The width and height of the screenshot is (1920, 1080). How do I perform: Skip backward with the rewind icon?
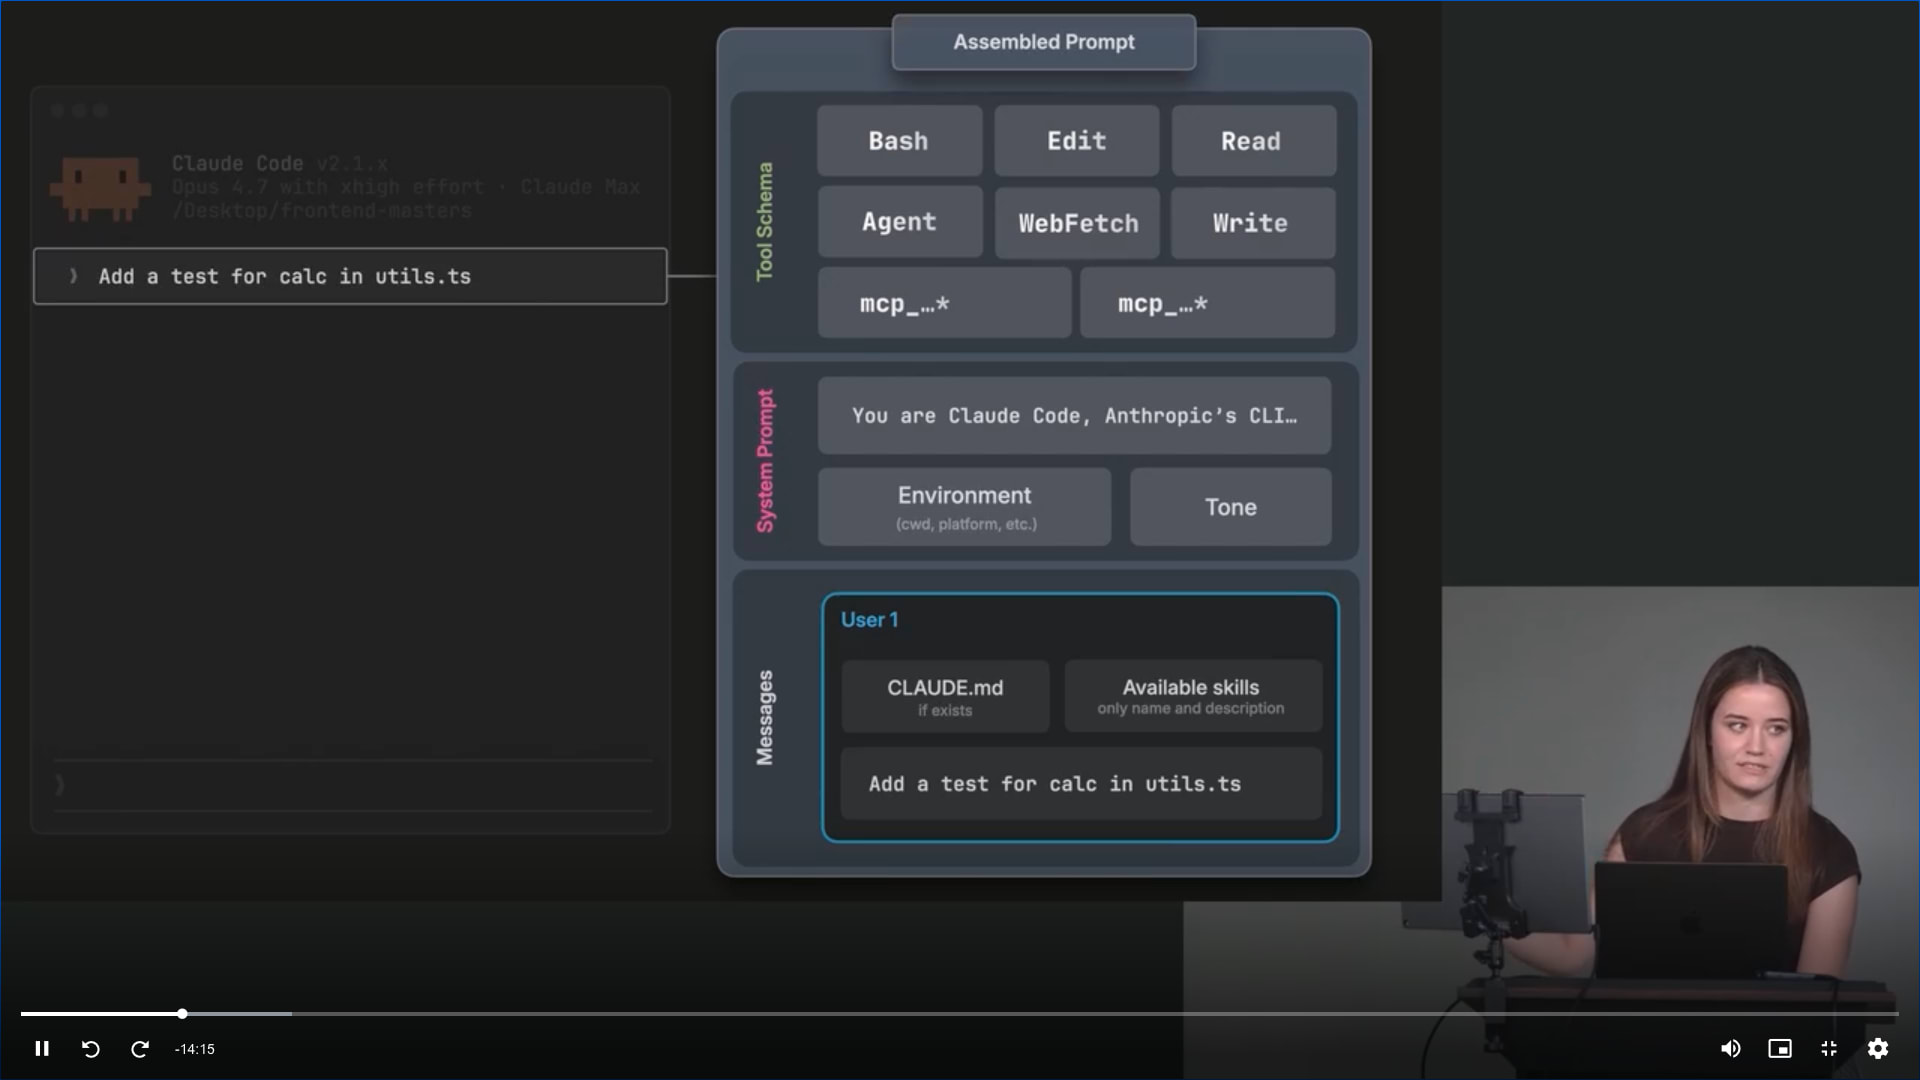(x=91, y=1049)
